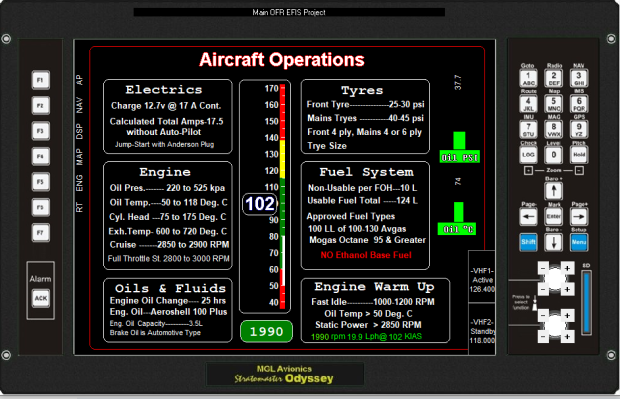Open Setup with the blue Menu key
The height and width of the screenshot is (399, 620).
[579, 242]
